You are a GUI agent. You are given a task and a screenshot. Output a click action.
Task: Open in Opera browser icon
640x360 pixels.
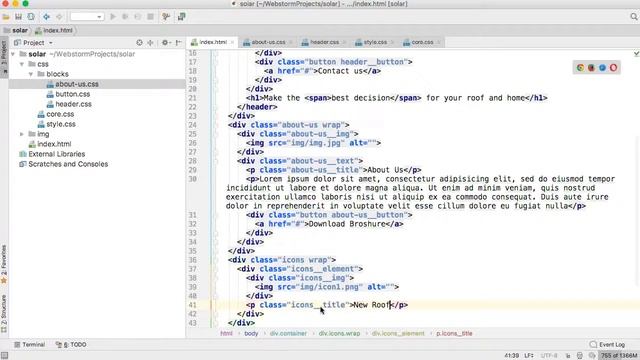pos(613,68)
